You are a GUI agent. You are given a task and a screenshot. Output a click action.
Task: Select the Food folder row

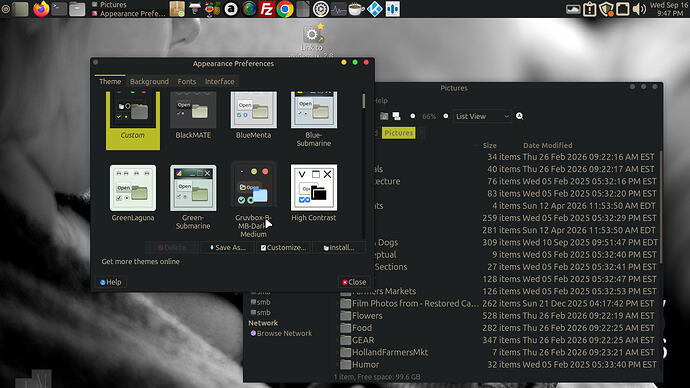[x=497, y=328]
